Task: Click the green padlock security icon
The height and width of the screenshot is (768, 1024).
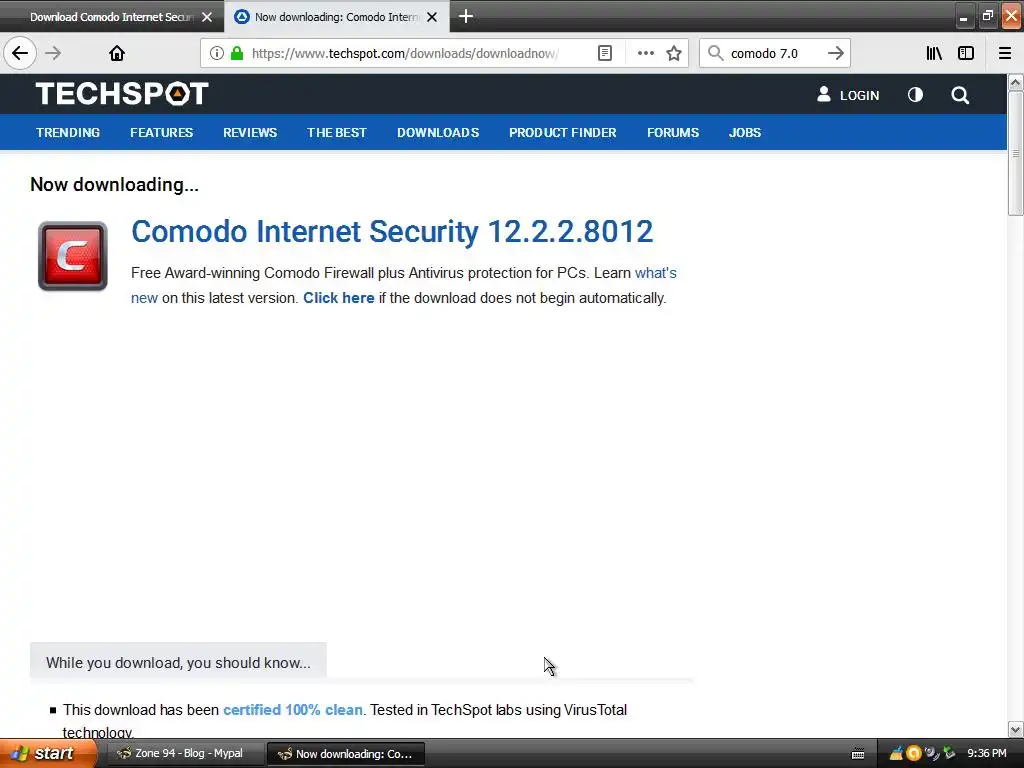Action: pos(237,53)
